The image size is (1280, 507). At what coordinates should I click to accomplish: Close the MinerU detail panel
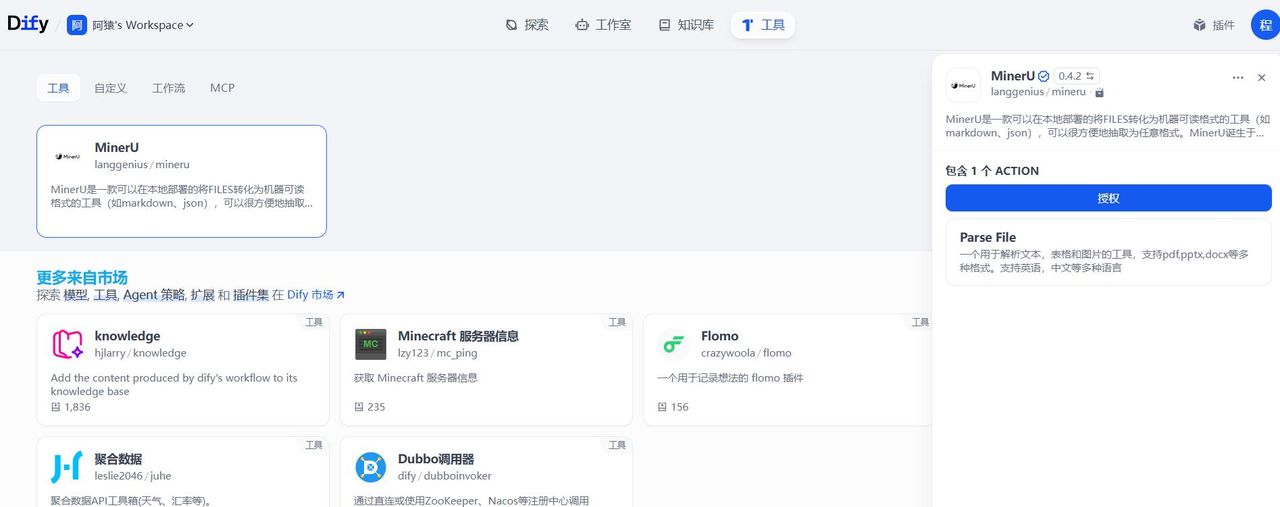tap(1261, 77)
